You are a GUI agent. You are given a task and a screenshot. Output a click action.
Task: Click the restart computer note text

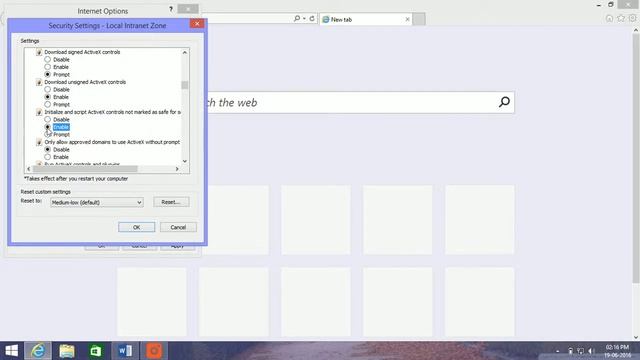tap(76, 178)
